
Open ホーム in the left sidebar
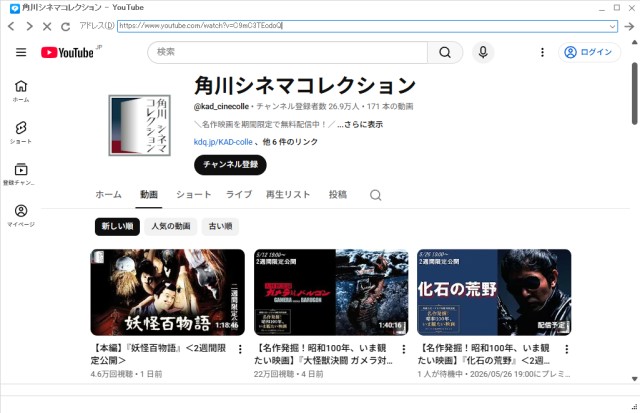21,91
